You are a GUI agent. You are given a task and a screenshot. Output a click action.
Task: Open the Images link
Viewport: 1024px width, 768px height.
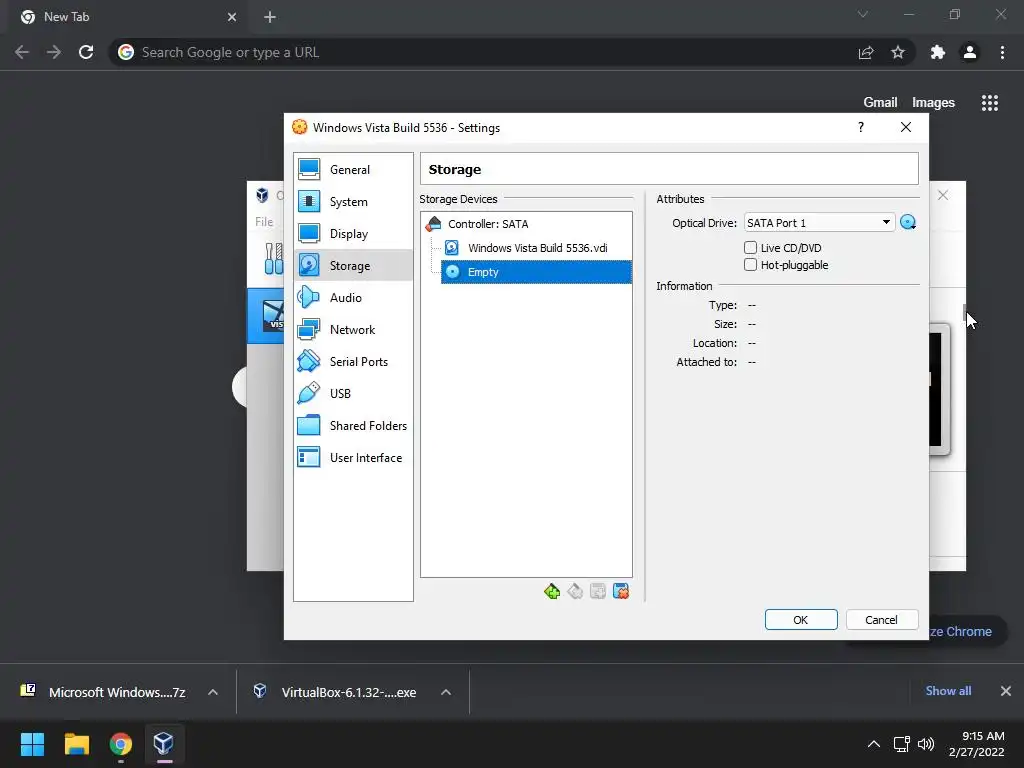(933, 103)
